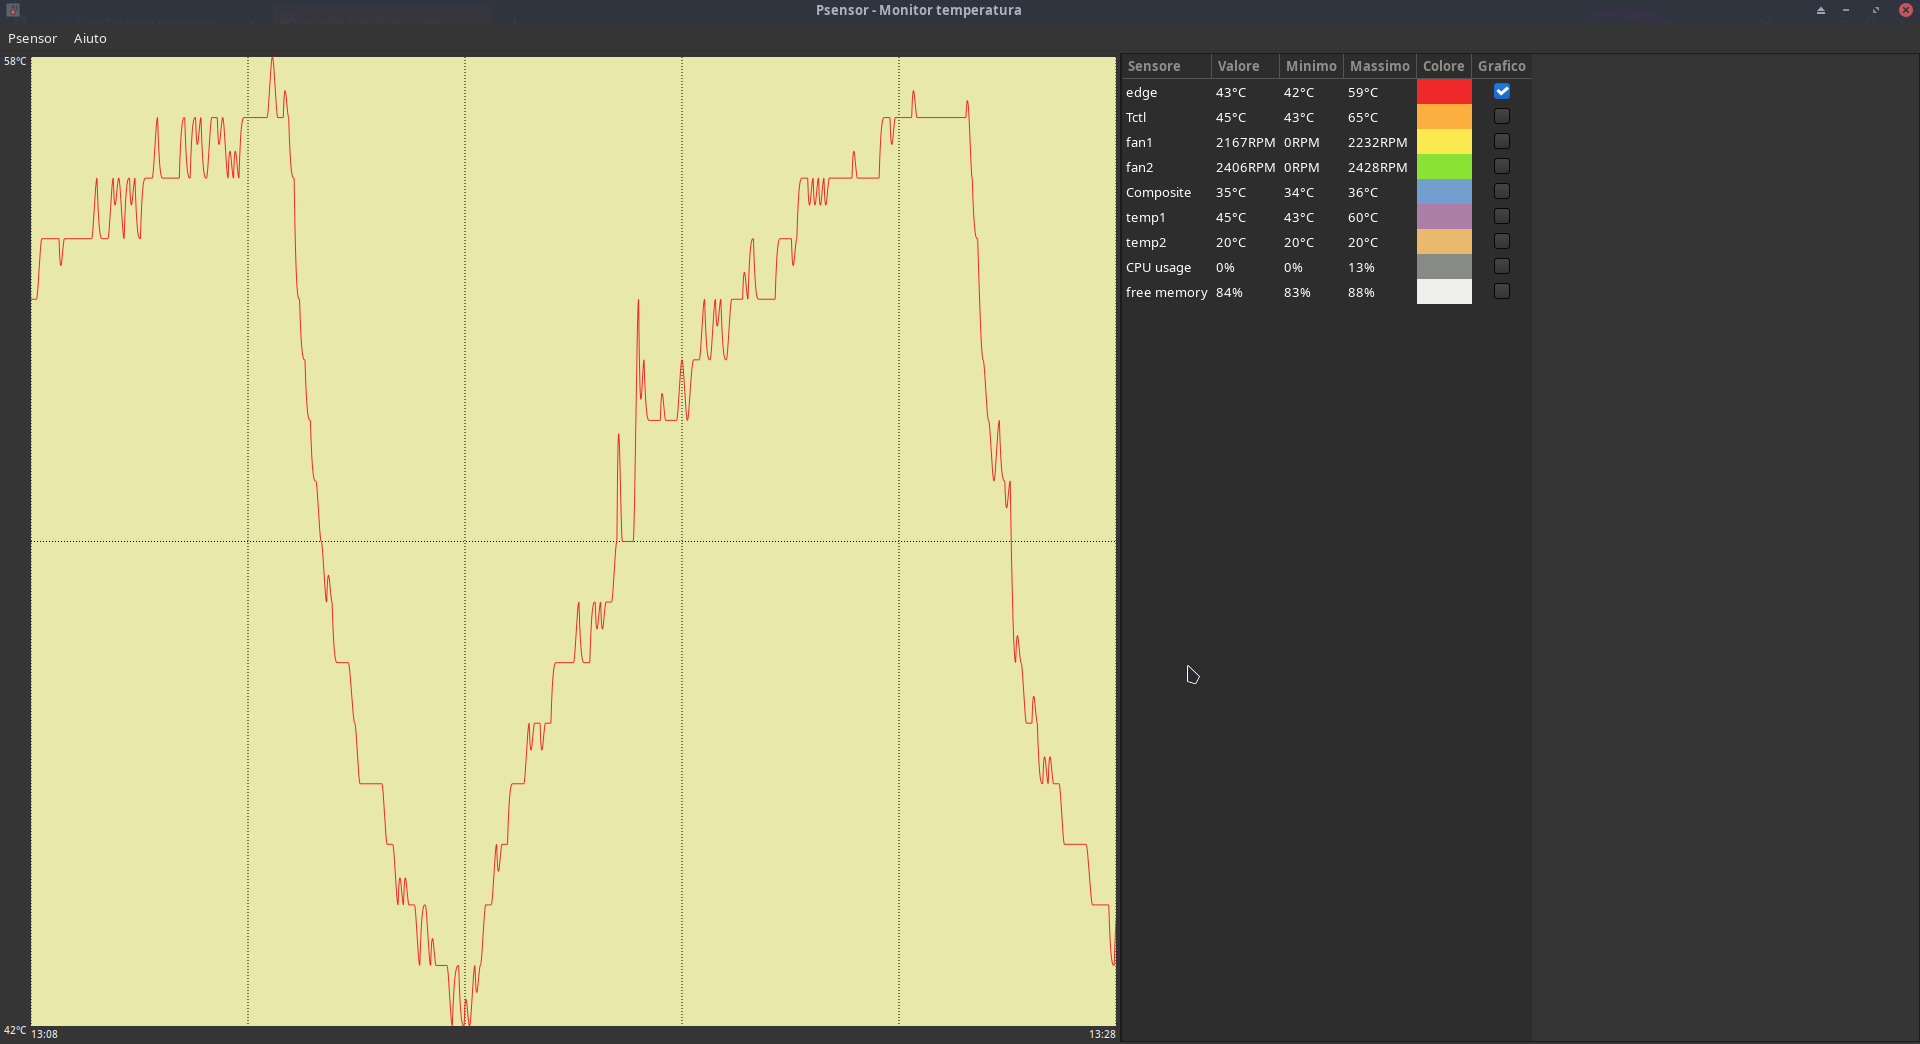Viewport: 1920px width, 1044px height.
Task: Click the 13% maximum for CPU usage
Action: [1360, 267]
